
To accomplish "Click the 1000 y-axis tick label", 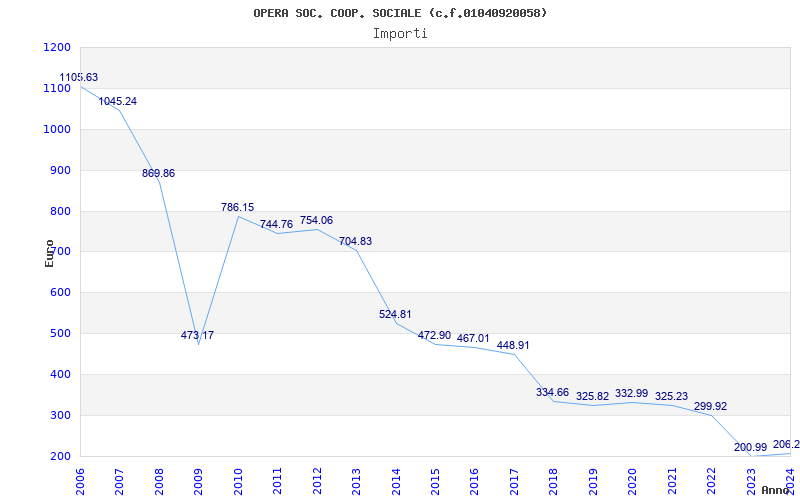I will [57, 129].
